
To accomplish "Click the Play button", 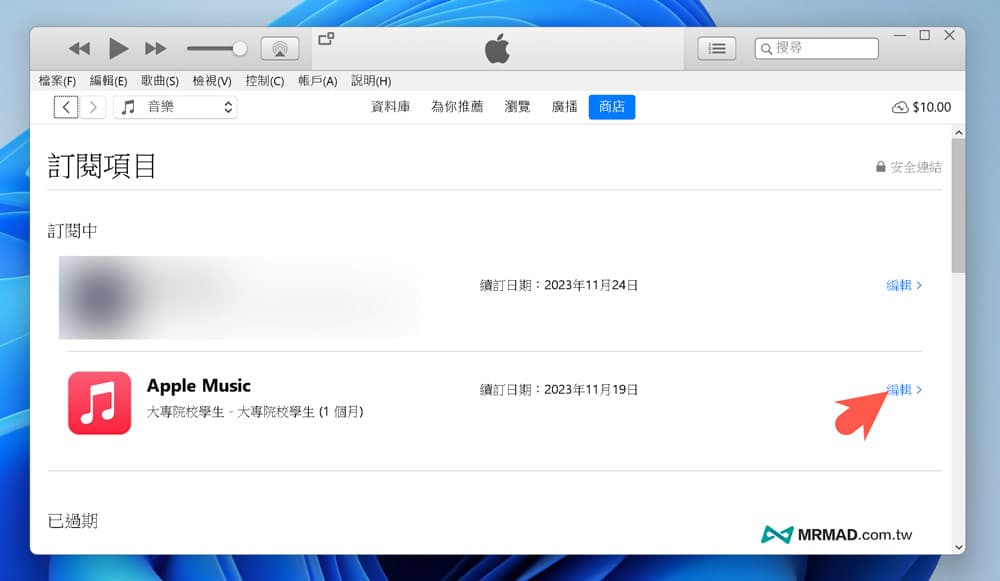I will (x=118, y=48).
